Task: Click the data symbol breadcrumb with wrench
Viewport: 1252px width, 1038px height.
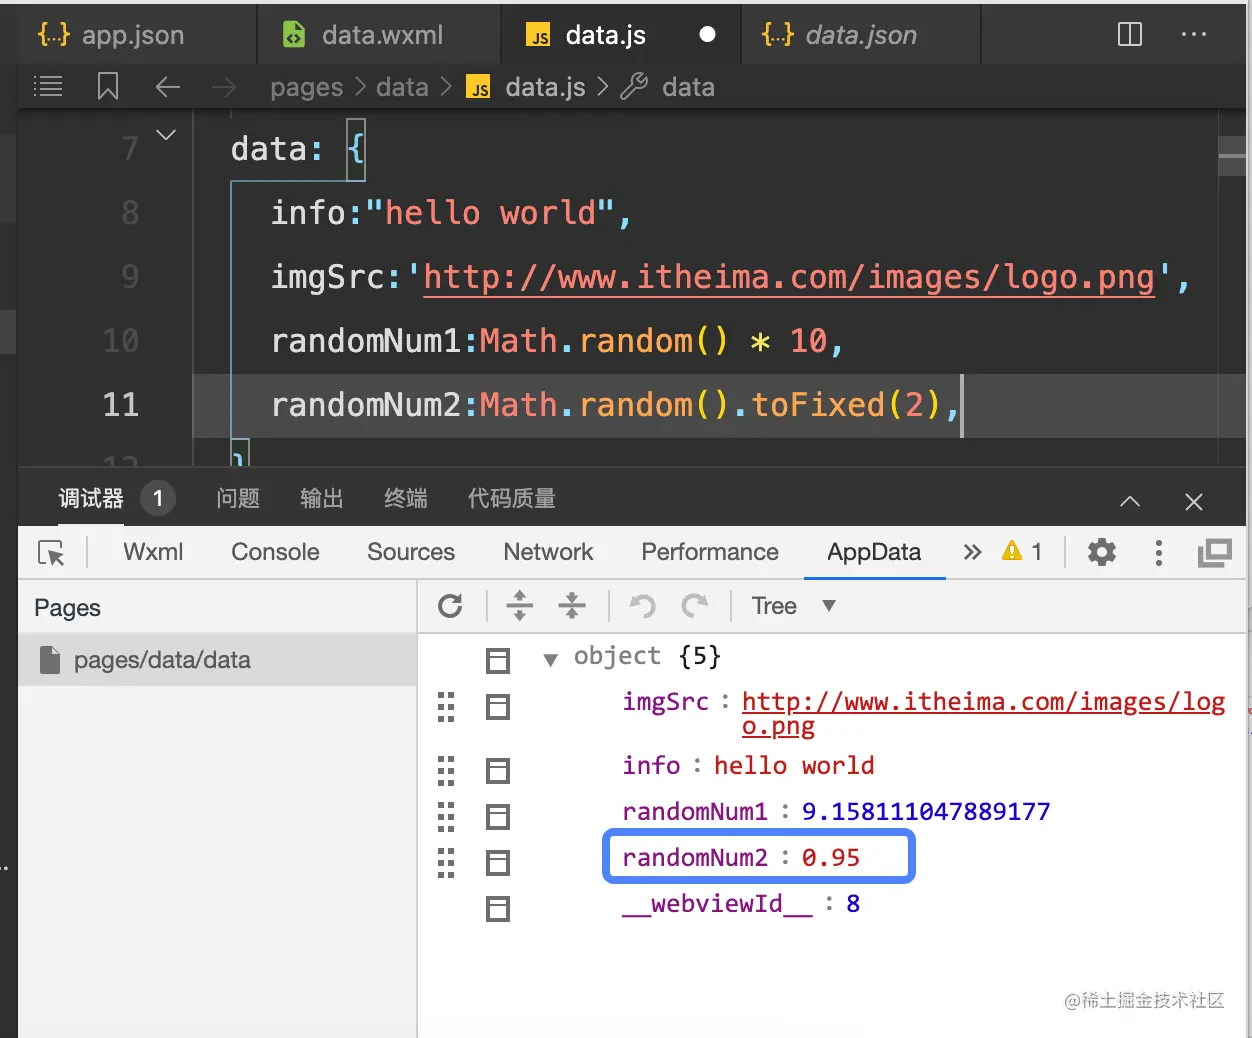Action: coord(668,88)
